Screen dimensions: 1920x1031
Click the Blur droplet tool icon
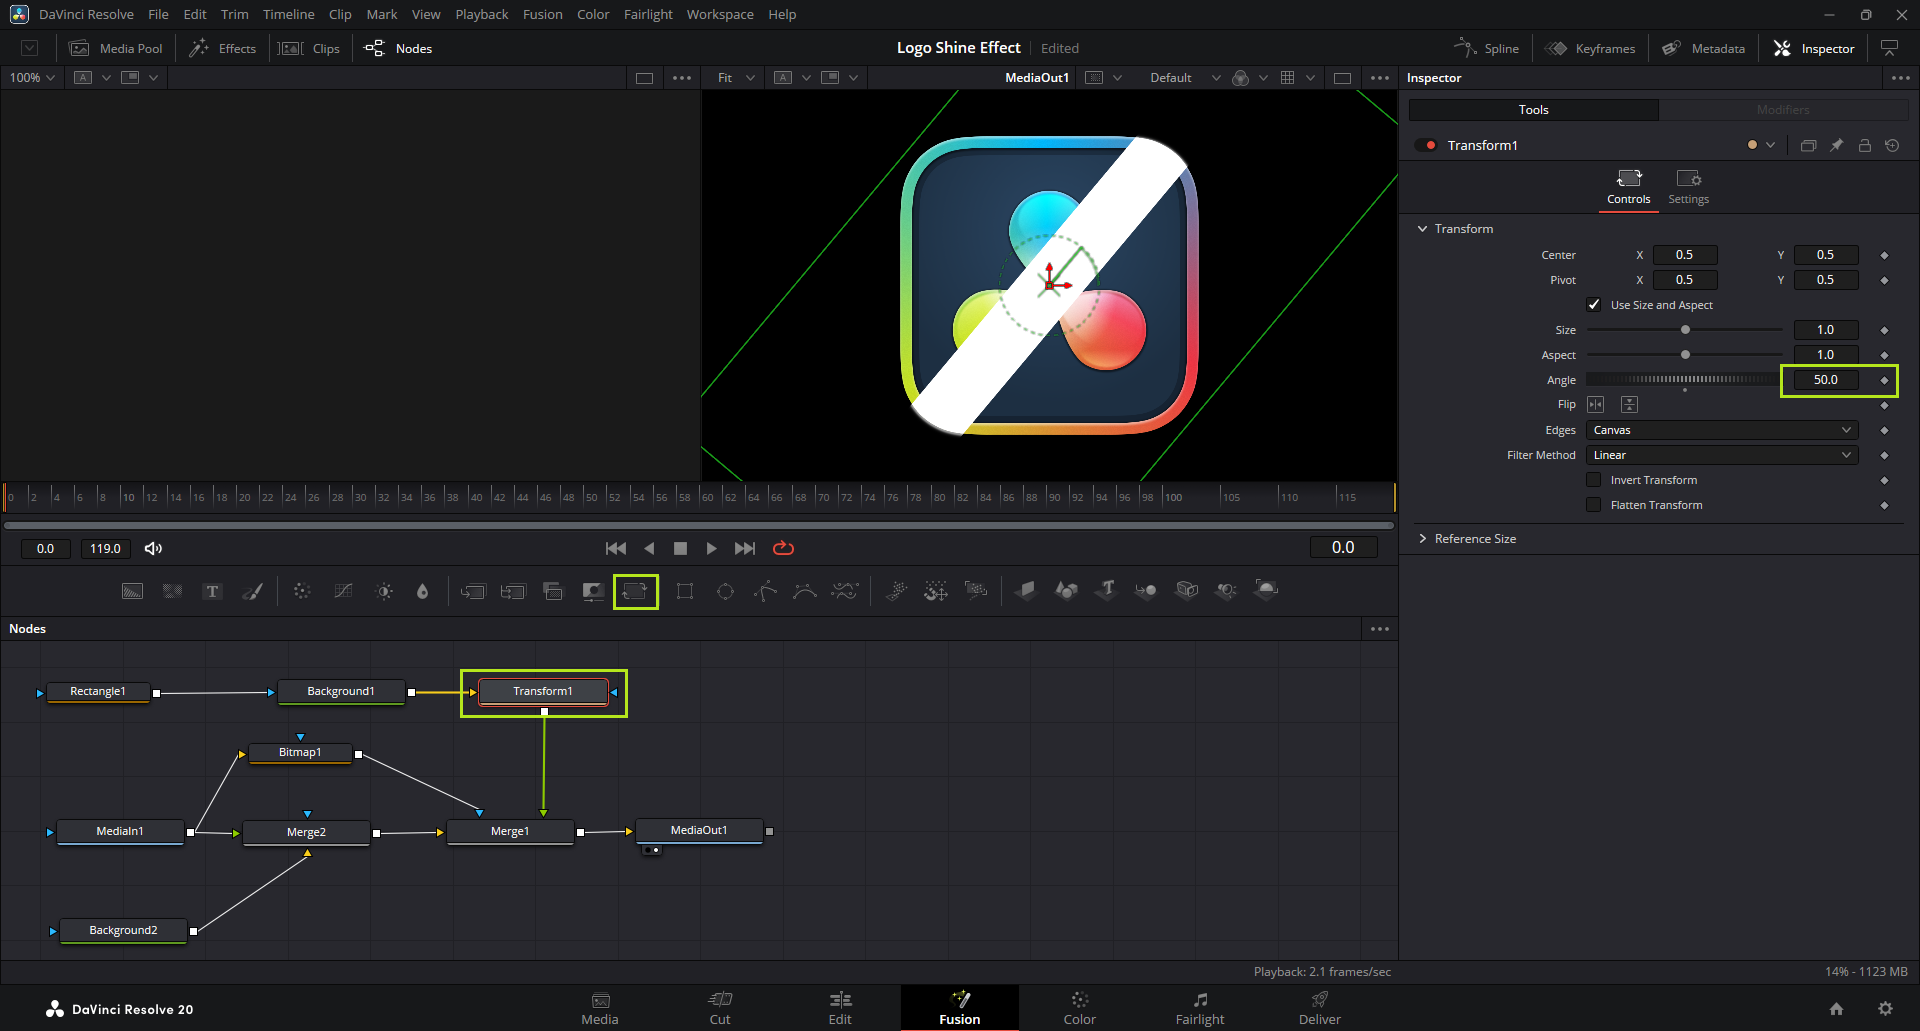click(423, 591)
